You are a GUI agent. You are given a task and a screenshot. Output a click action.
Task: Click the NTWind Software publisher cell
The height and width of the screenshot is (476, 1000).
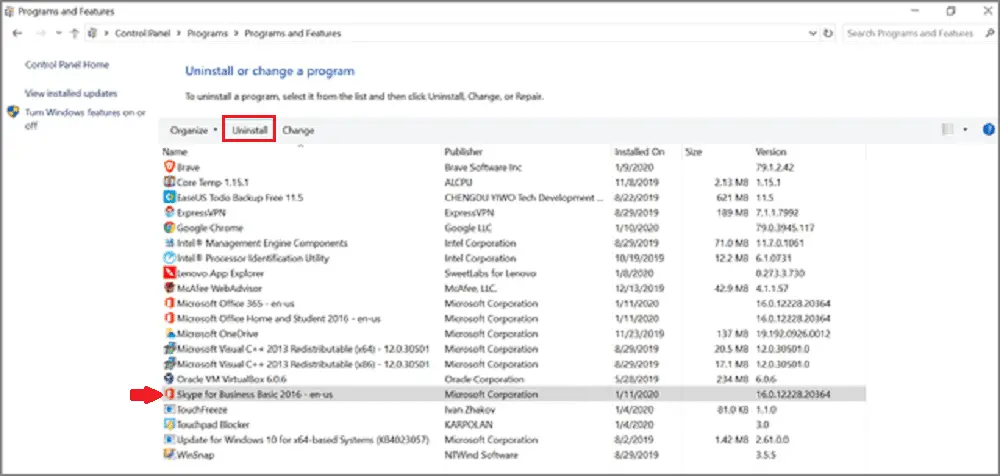pyautogui.click(x=482, y=455)
